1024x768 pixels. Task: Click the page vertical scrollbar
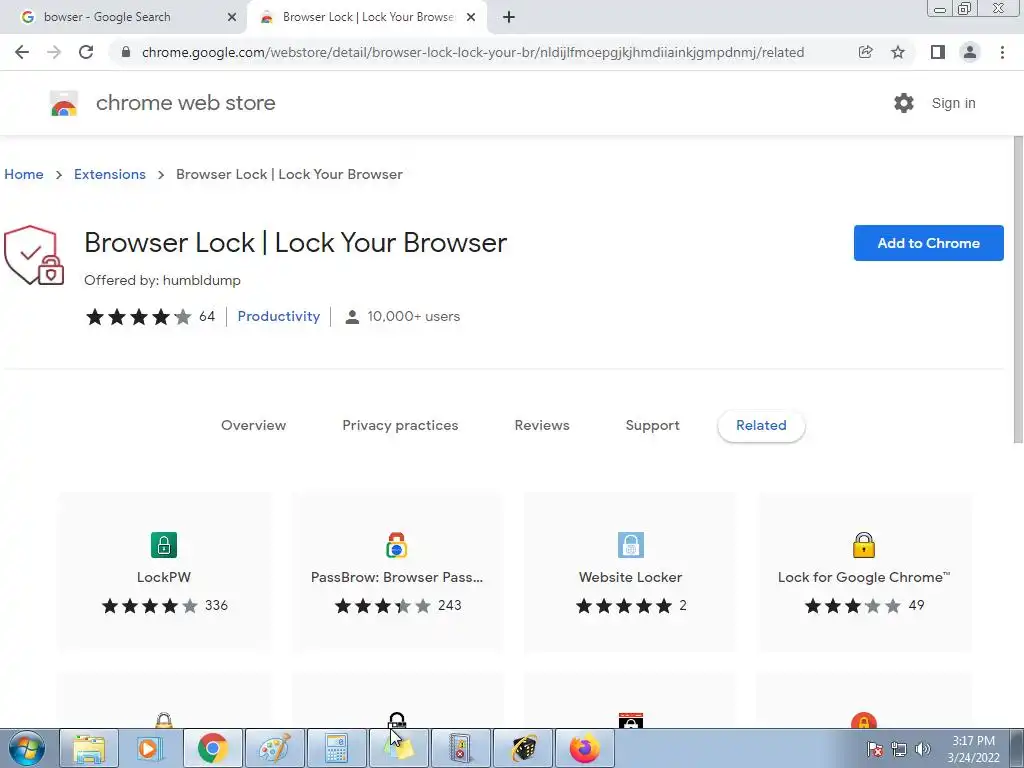pyautogui.click(x=1018, y=291)
